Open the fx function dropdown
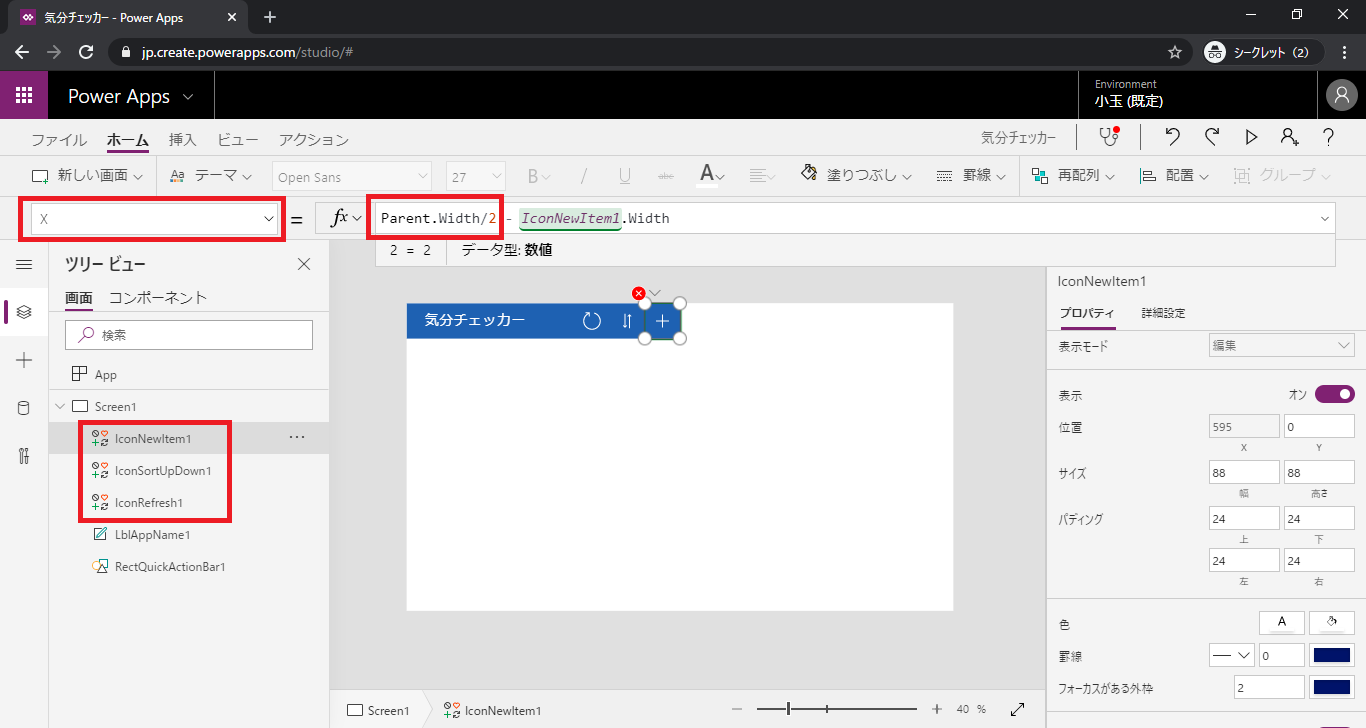1366x728 pixels. point(346,218)
